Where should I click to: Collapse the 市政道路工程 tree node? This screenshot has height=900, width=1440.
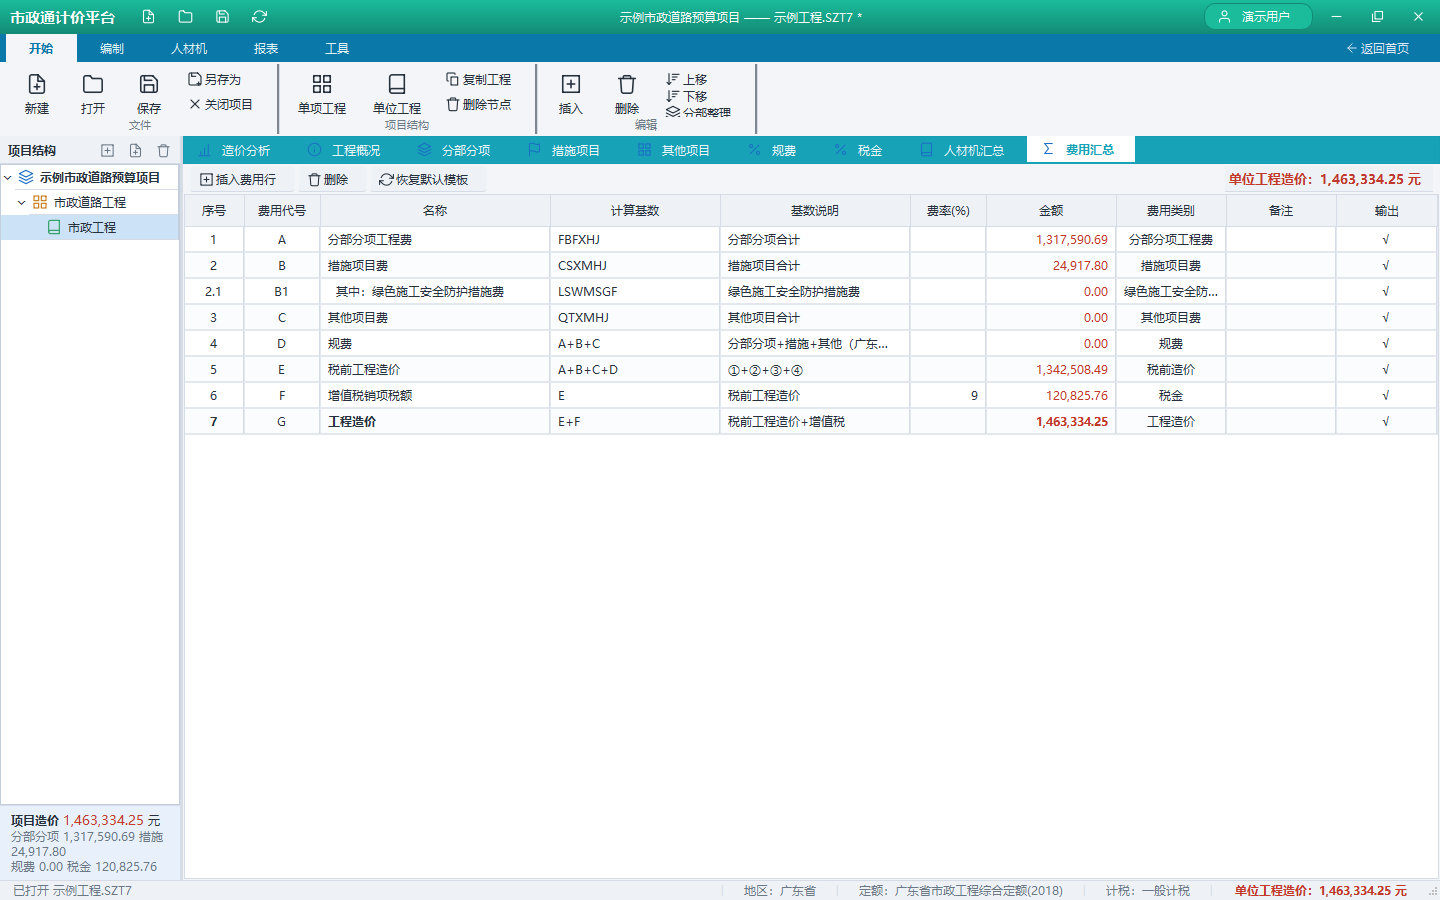coord(22,202)
